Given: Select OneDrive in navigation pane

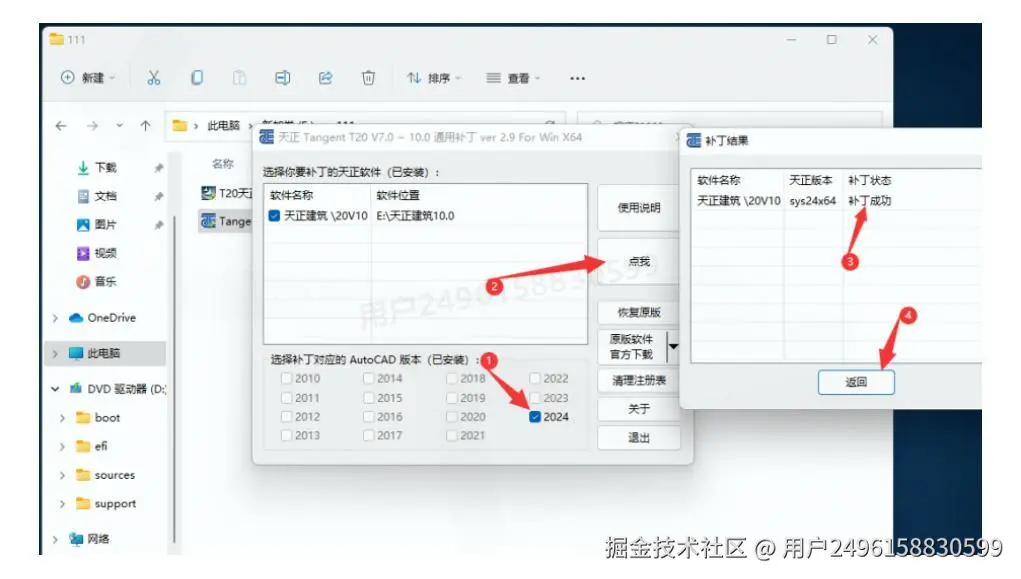Looking at the screenshot, I should [111, 318].
